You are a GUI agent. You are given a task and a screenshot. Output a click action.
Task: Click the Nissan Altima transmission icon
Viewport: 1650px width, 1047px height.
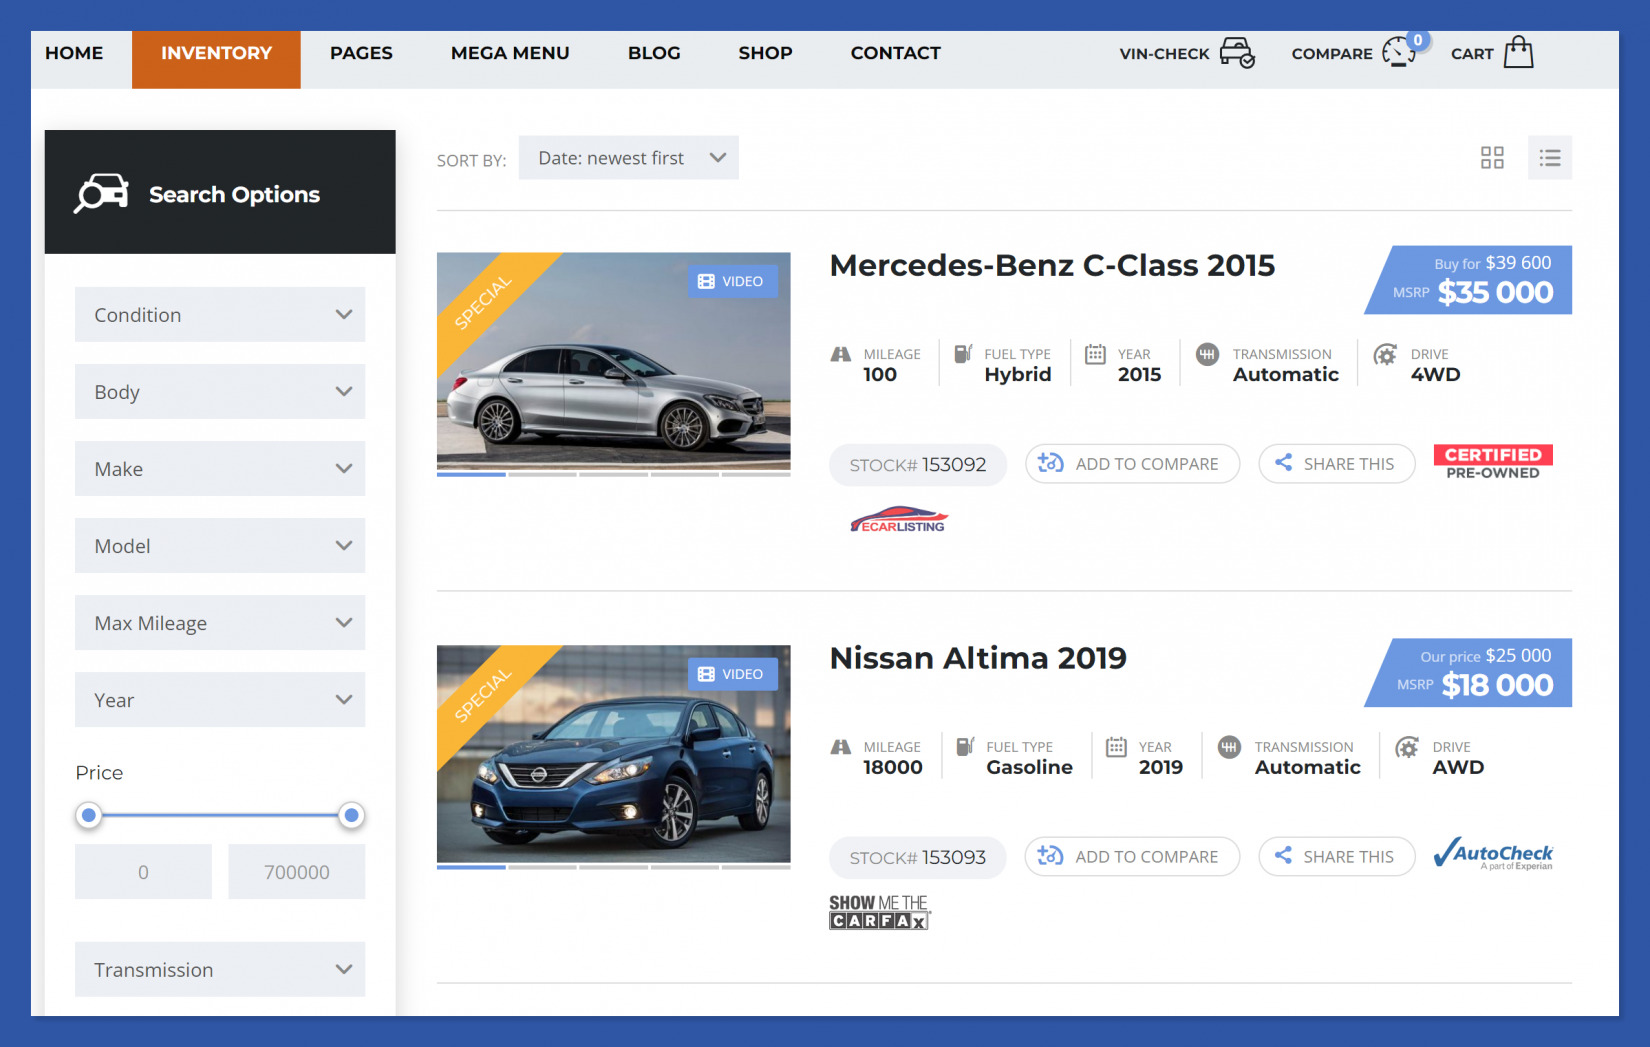click(x=1230, y=747)
